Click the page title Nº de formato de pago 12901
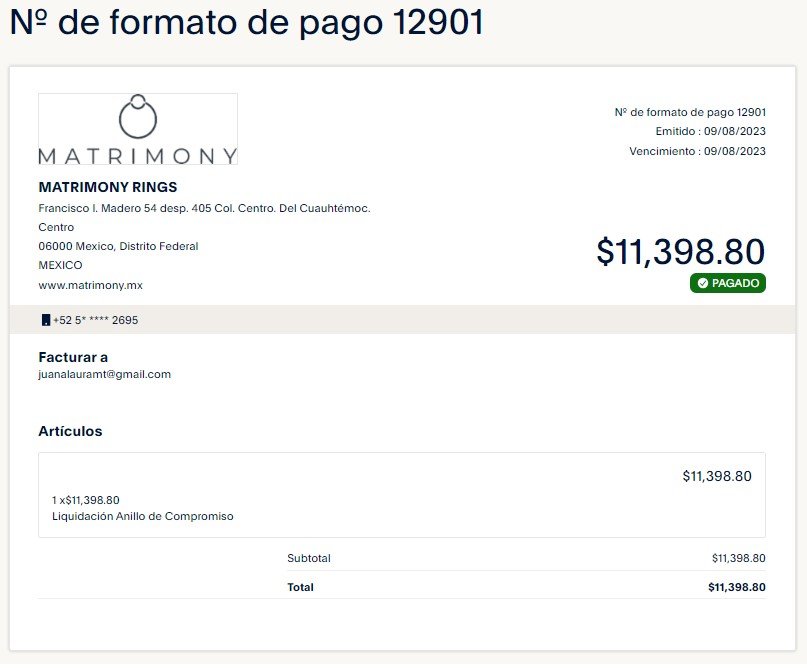Image resolution: width=807 pixels, height=670 pixels. tap(247, 23)
